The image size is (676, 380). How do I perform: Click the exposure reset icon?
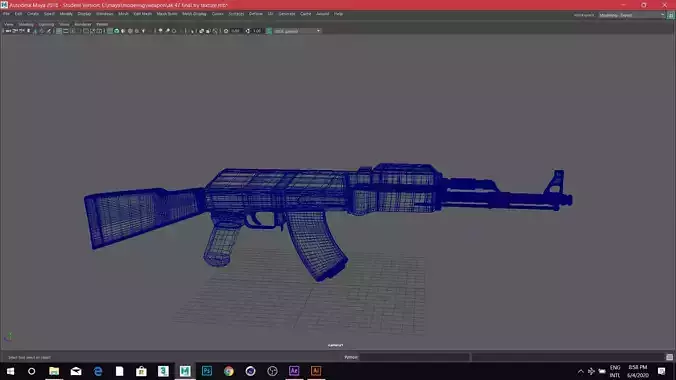coord(226,31)
